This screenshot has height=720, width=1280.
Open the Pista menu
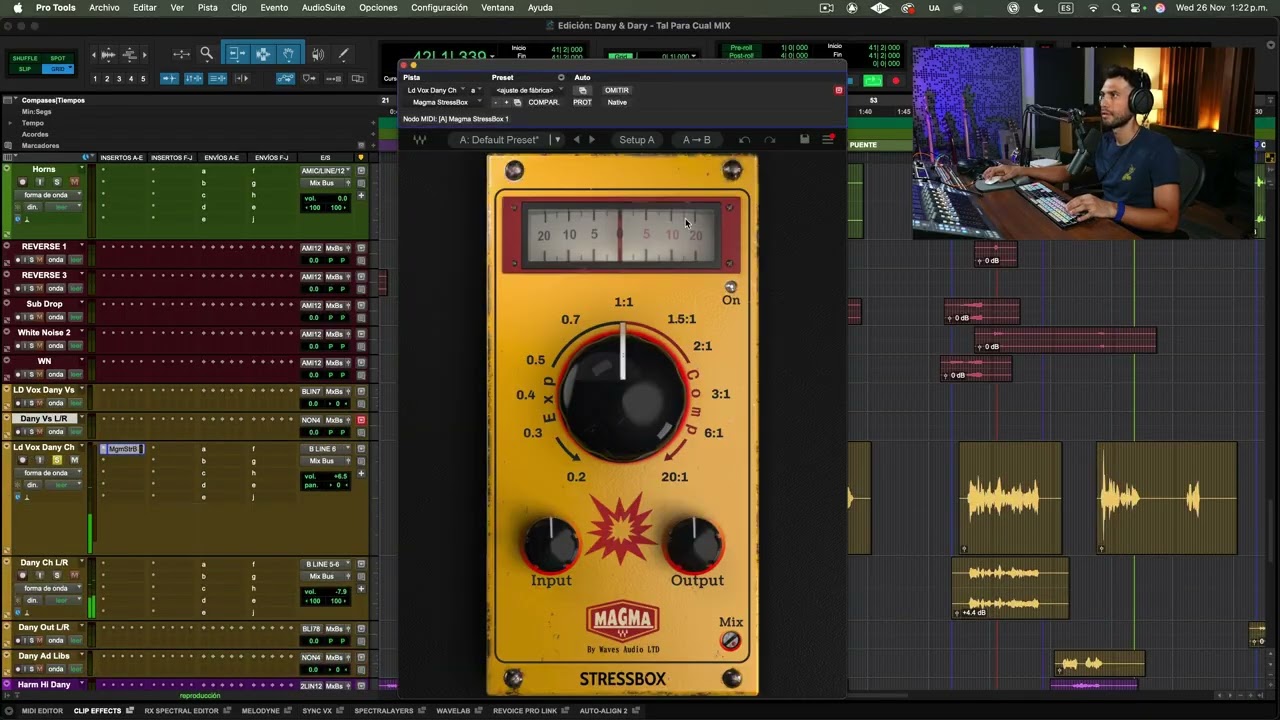pyautogui.click(x=207, y=8)
